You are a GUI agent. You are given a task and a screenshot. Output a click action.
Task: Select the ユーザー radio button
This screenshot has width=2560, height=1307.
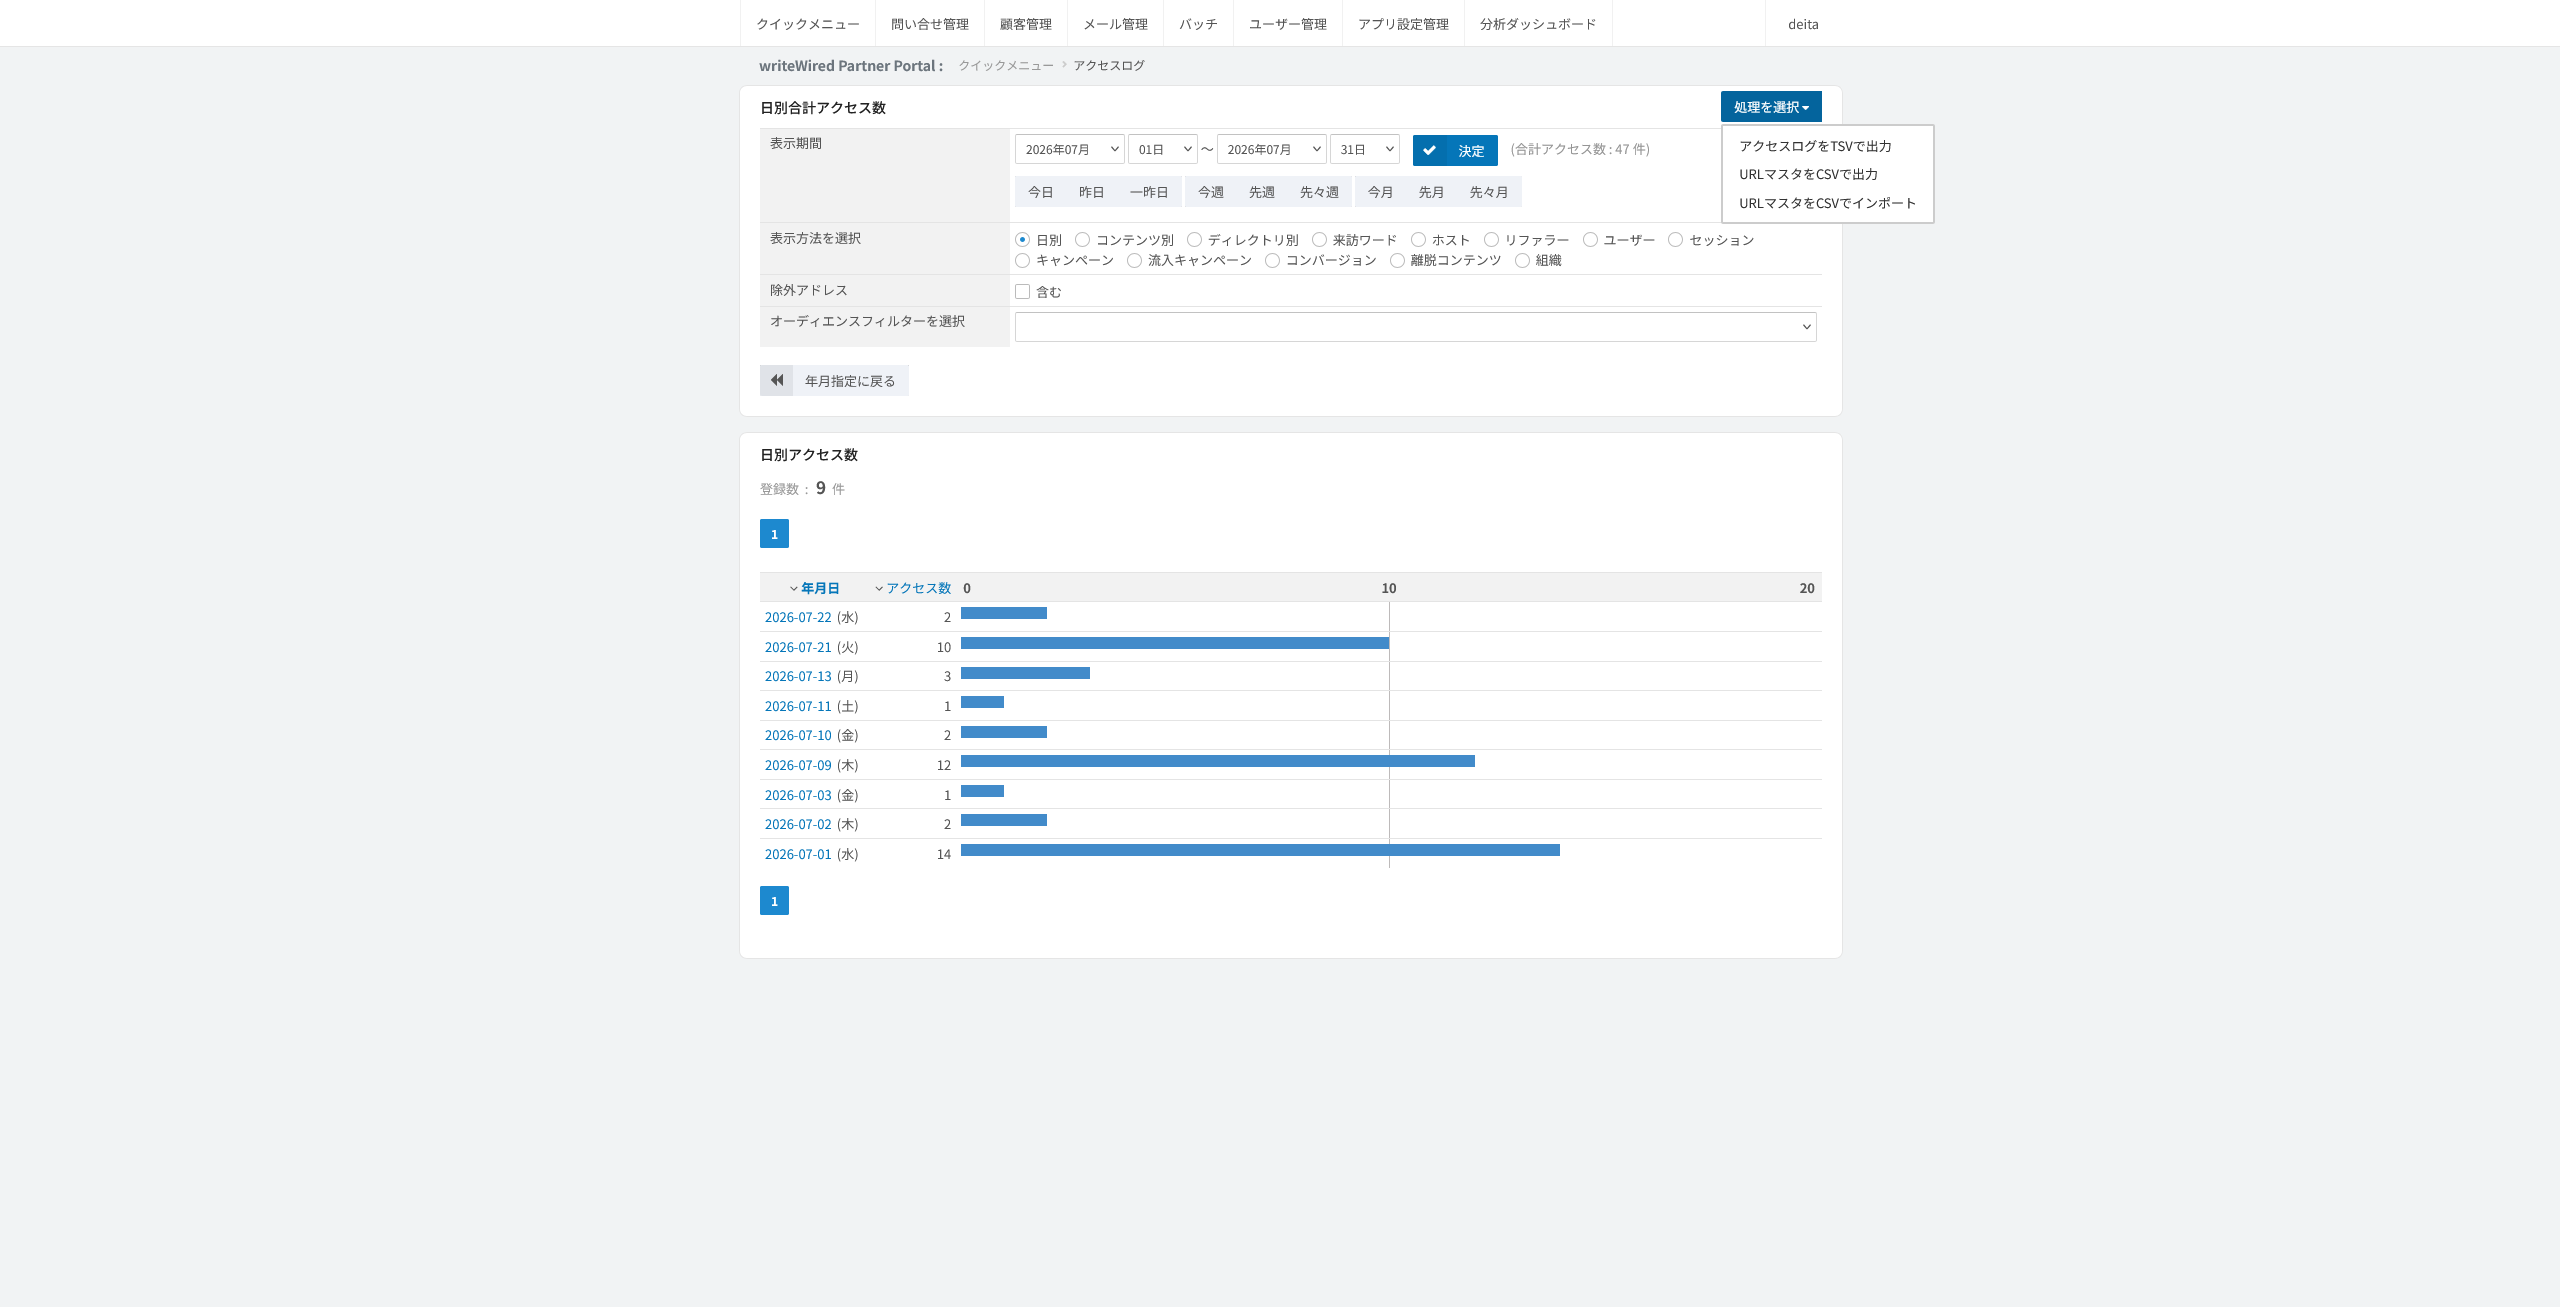(x=1590, y=240)
